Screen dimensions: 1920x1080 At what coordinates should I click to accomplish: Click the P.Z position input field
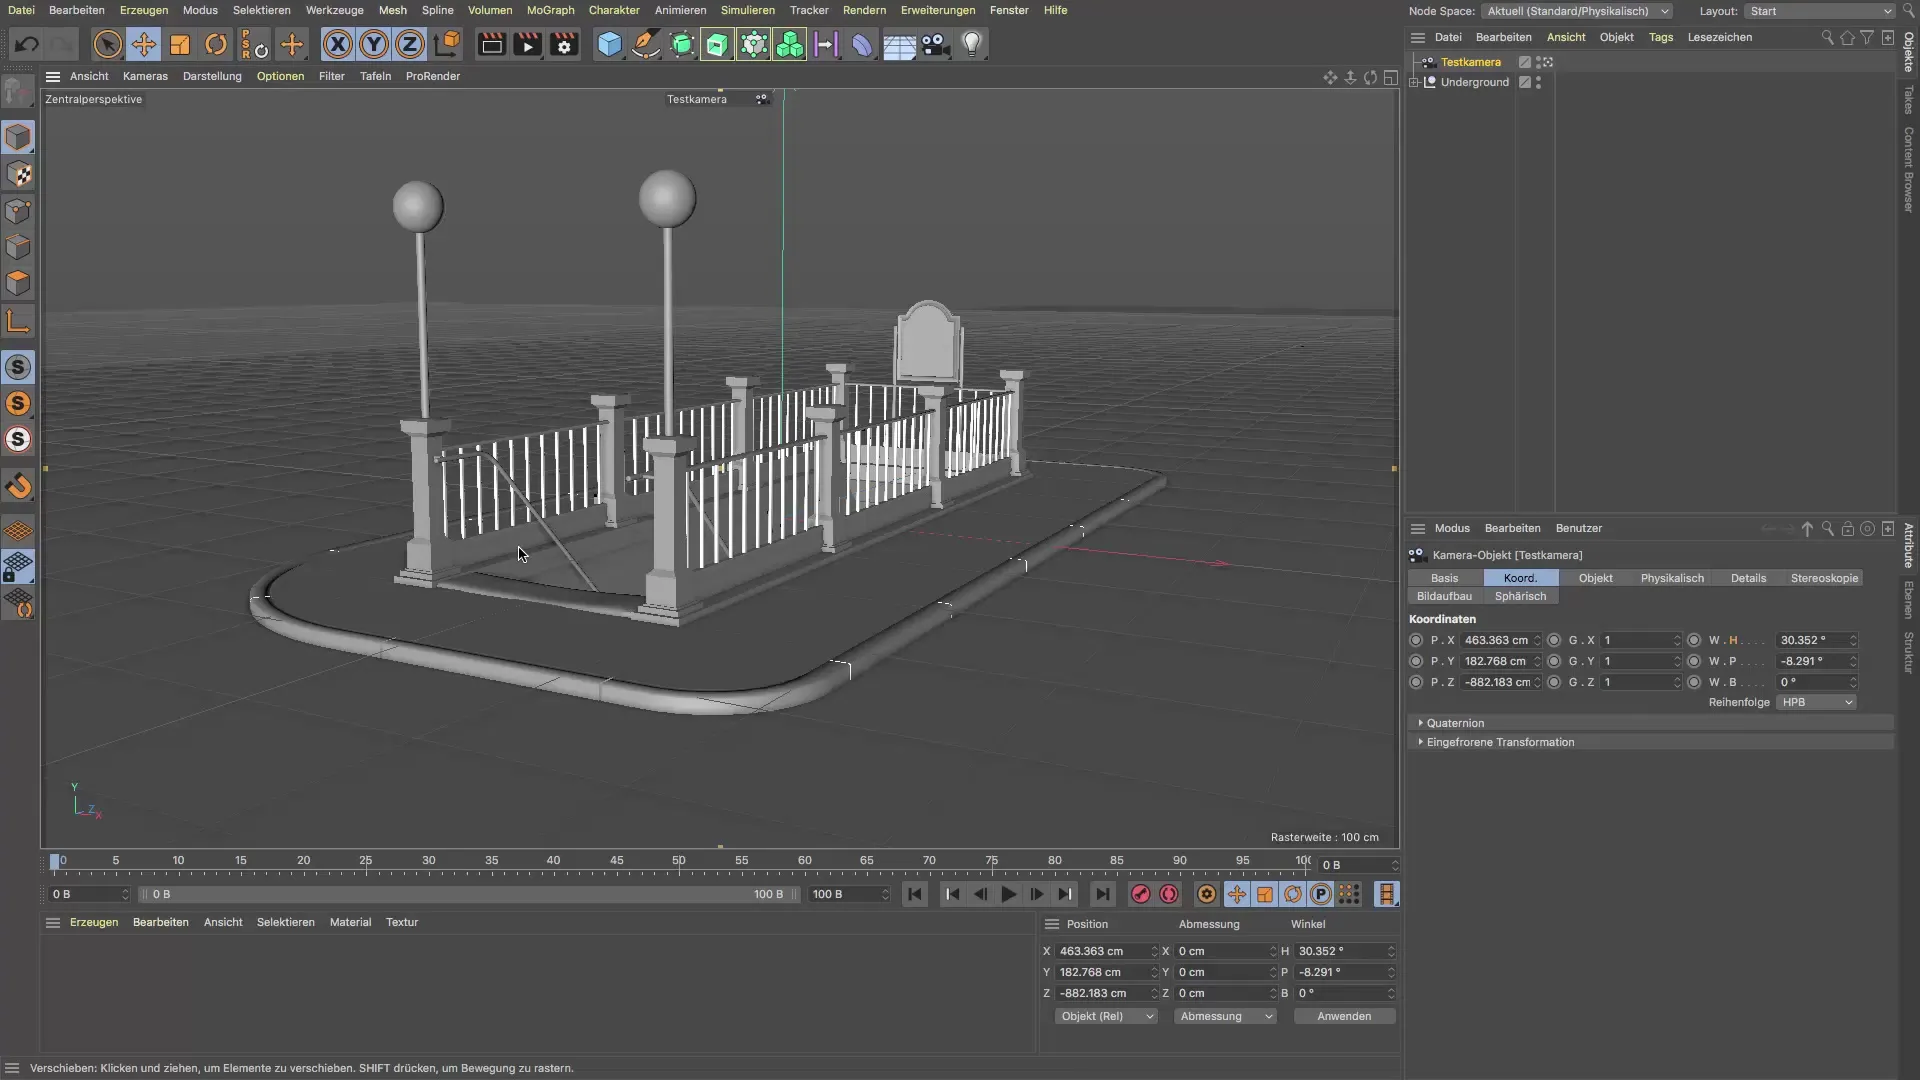[1500, 682]
